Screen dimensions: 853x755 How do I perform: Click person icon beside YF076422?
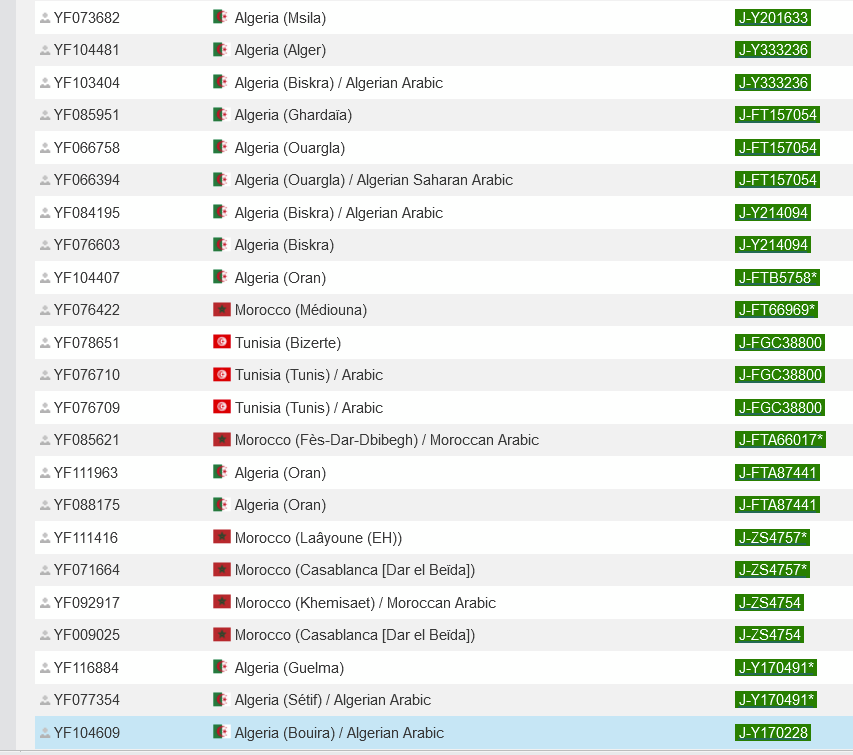pyautogui.click(x=45, y=311)
